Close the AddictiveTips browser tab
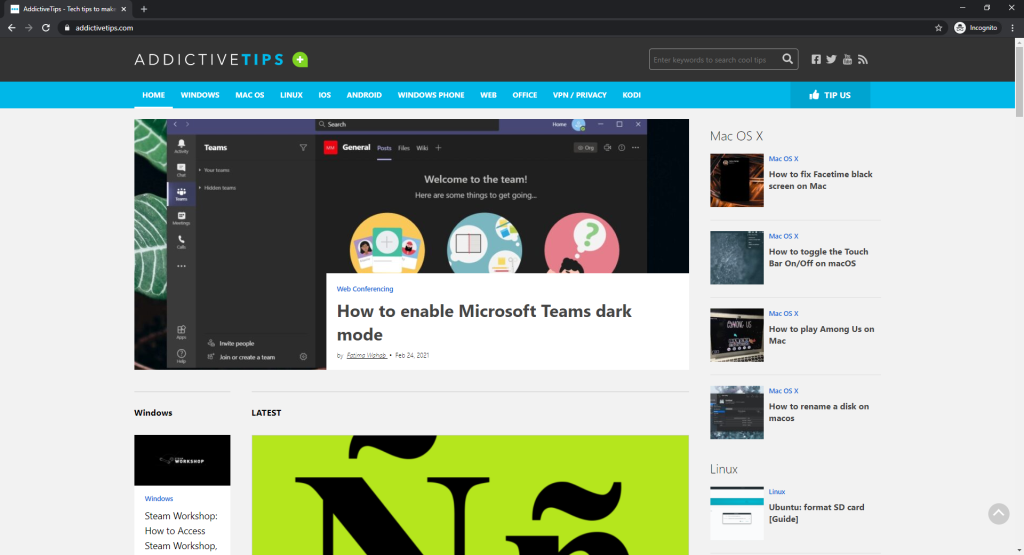 [123, 9]
